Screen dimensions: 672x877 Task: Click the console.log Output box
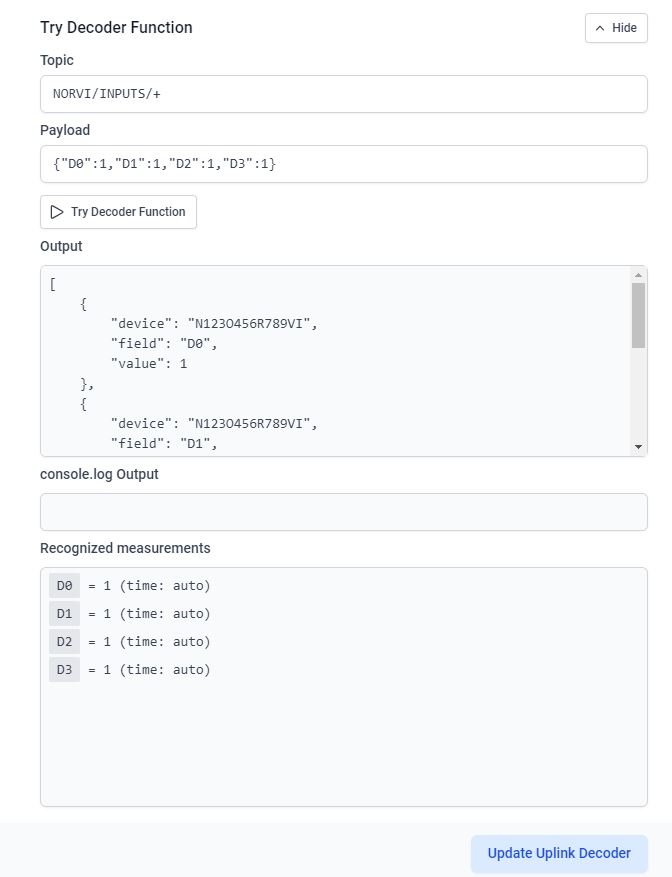click(x=343, y=512)
